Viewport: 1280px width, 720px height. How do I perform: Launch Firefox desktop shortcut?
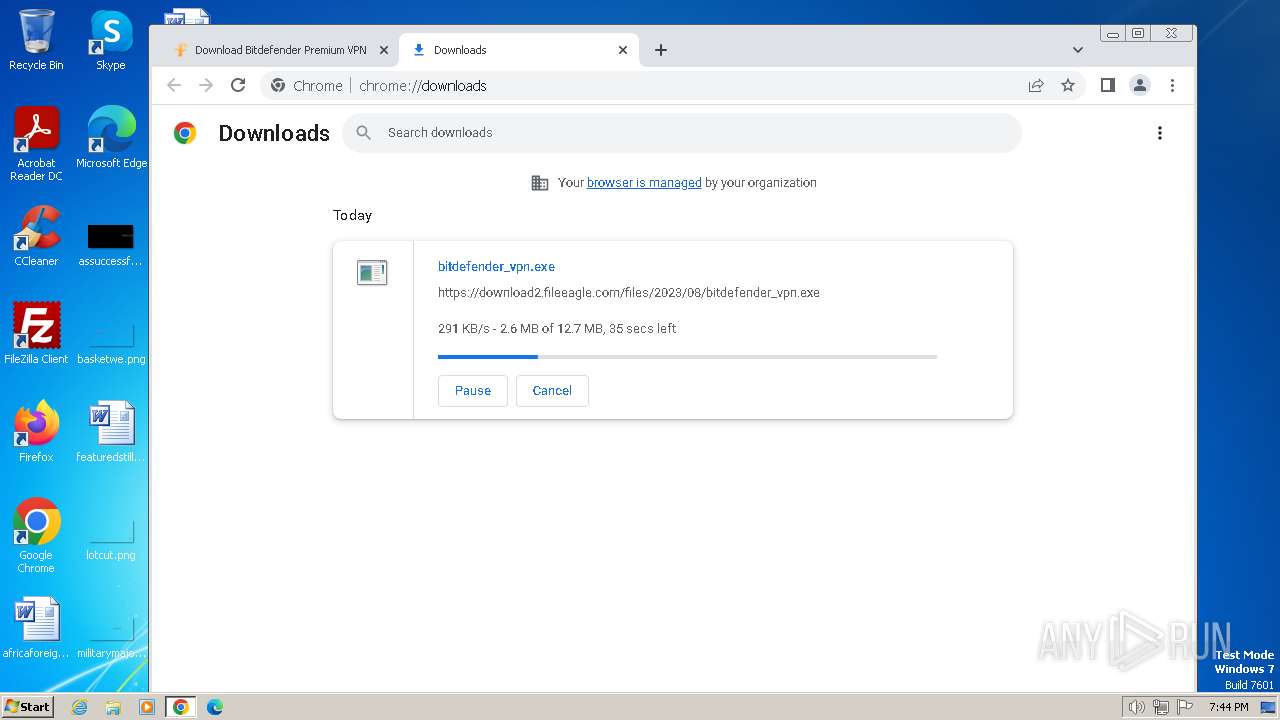[x=36, y=432]
